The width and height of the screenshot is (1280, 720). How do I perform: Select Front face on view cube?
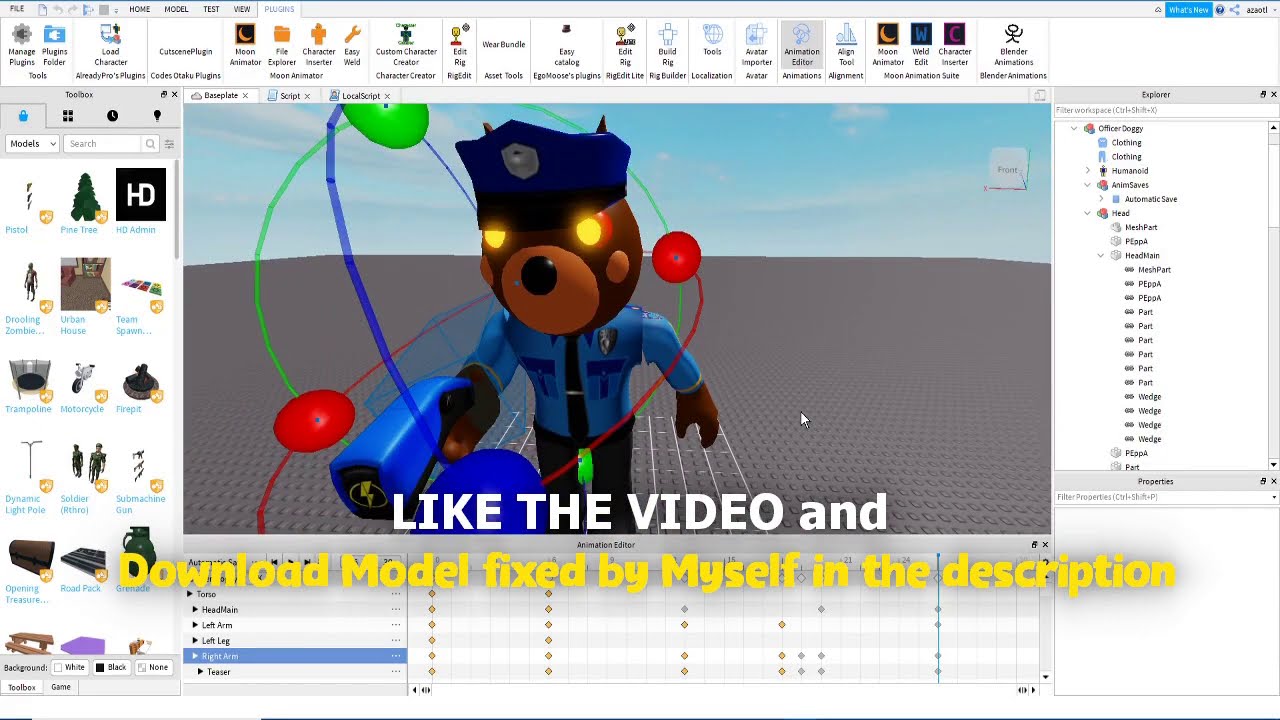pyautogui.click(x=1007, y=170)
